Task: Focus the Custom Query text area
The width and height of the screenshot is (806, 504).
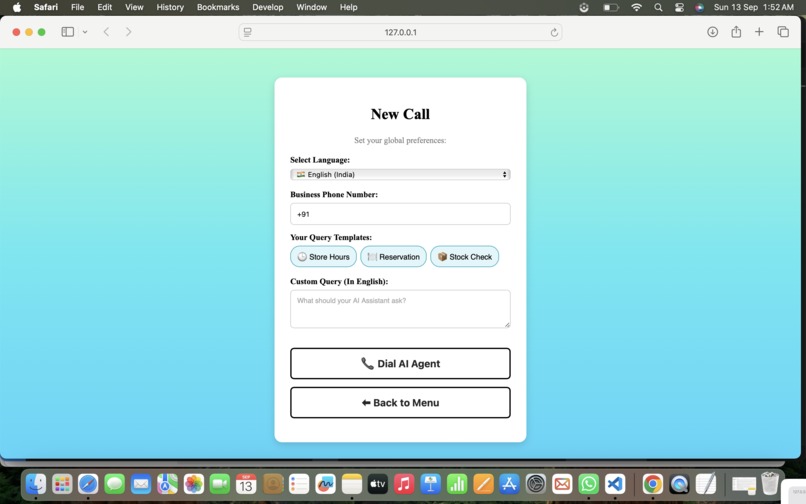Action: [400, 309]
